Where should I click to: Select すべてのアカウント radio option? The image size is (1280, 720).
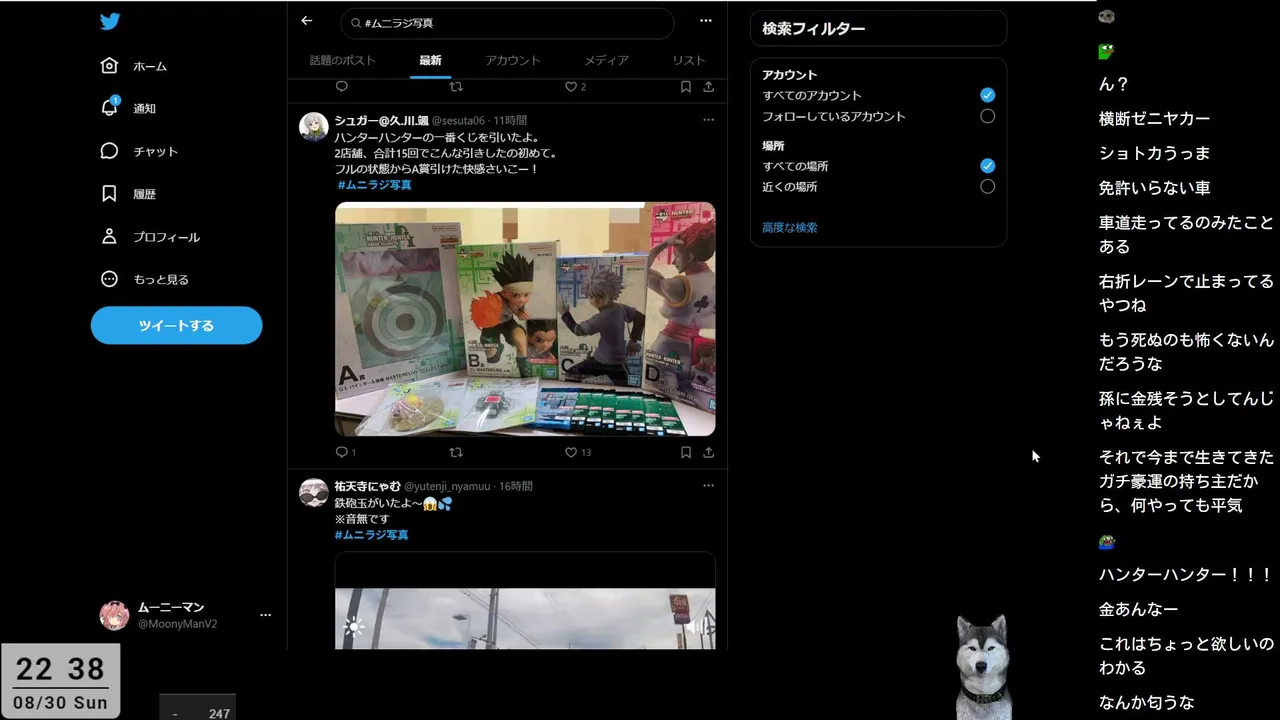point(987,95)
